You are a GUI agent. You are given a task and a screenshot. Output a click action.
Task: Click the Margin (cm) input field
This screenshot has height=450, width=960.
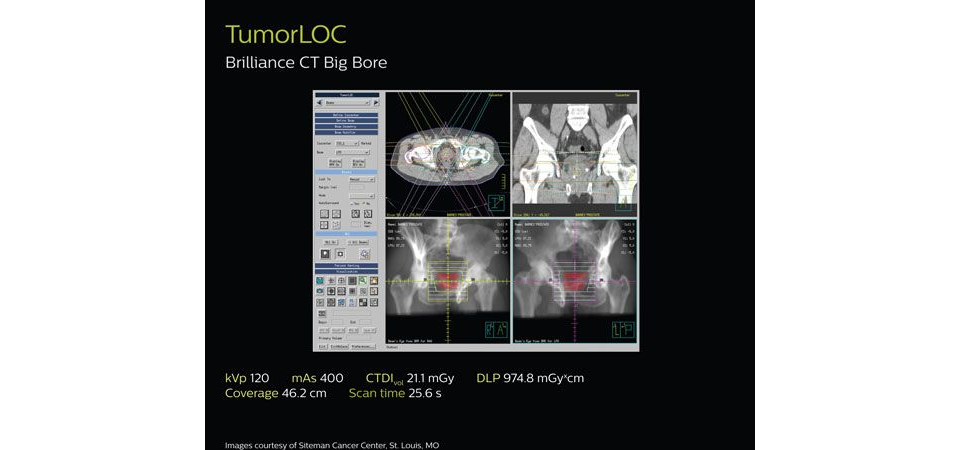click(357, 187)
